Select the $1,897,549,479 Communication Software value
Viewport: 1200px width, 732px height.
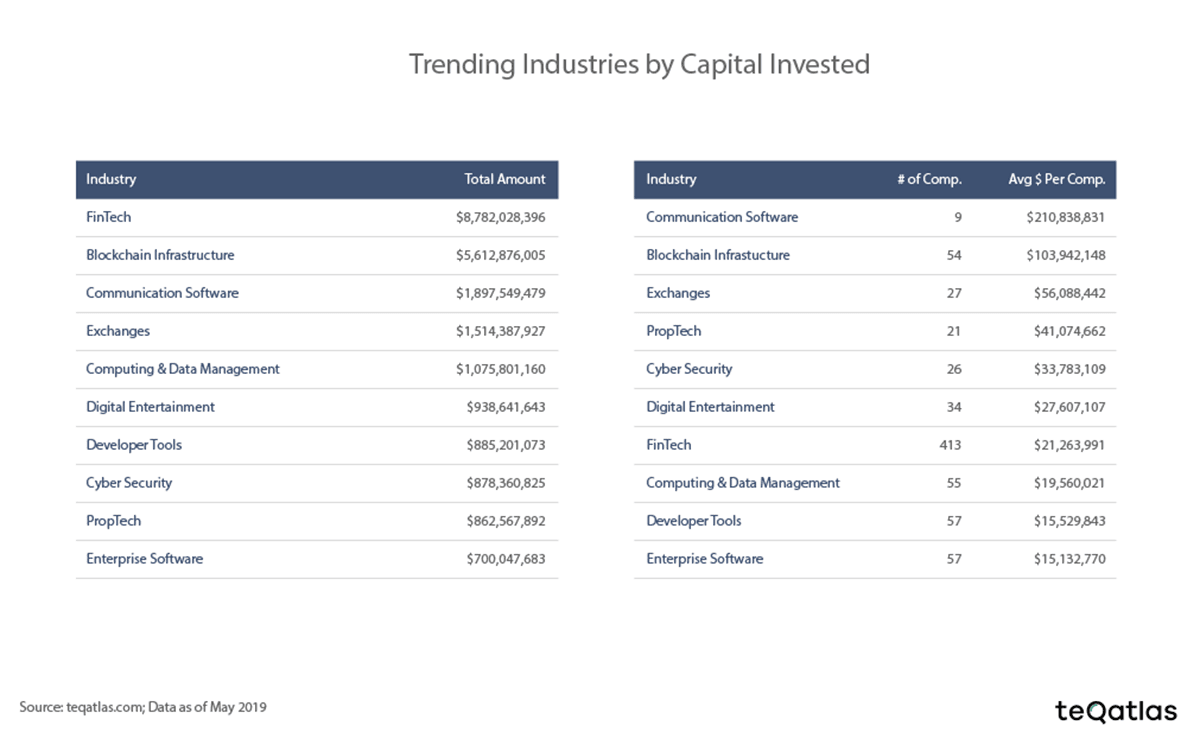tap(500, 293)
